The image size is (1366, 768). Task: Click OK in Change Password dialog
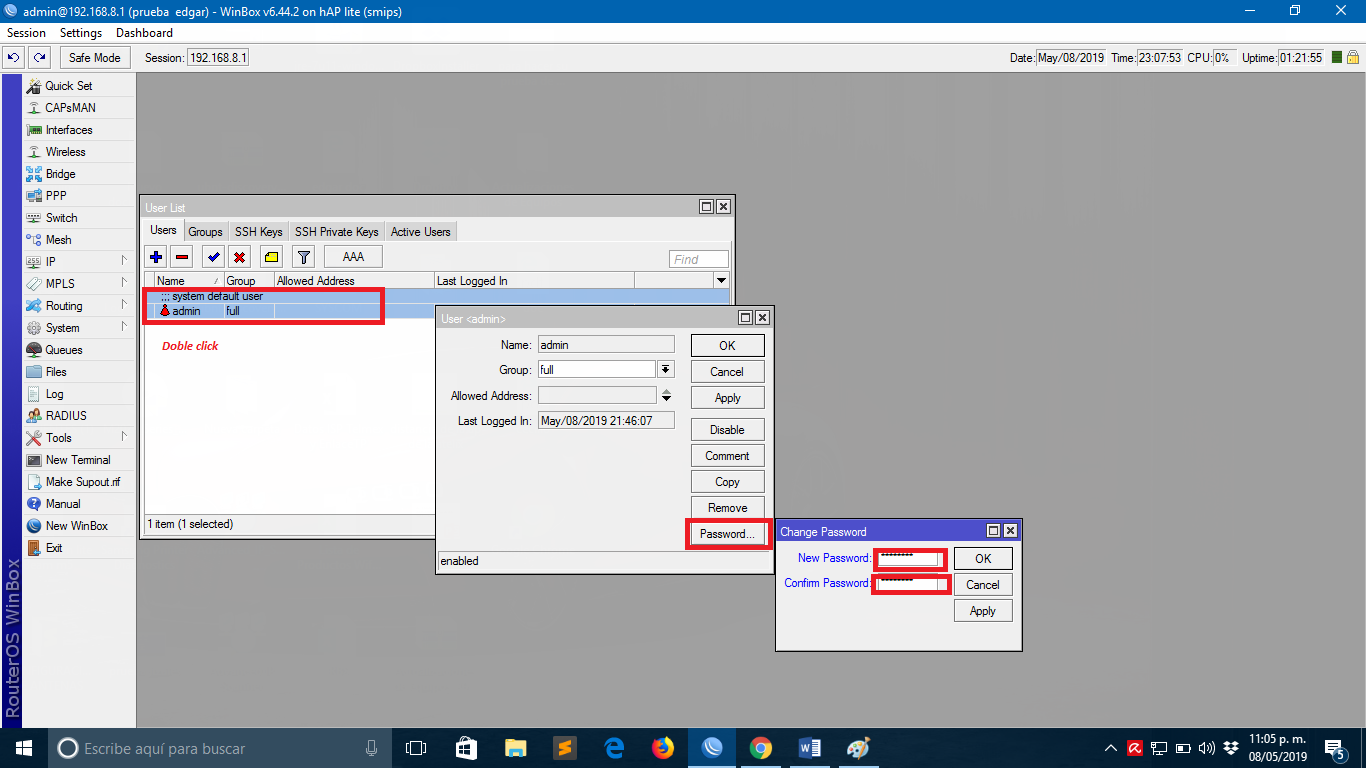tap(982, 559)
